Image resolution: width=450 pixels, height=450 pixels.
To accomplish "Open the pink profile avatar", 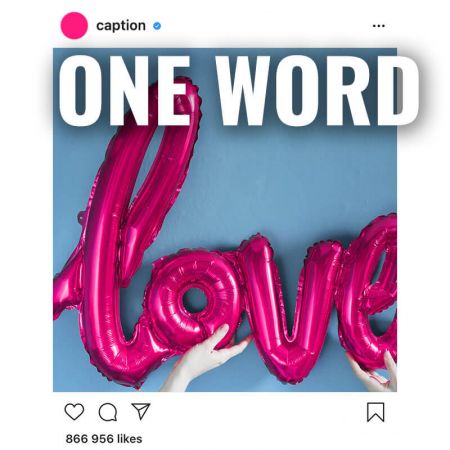I will tap(74, 25).
